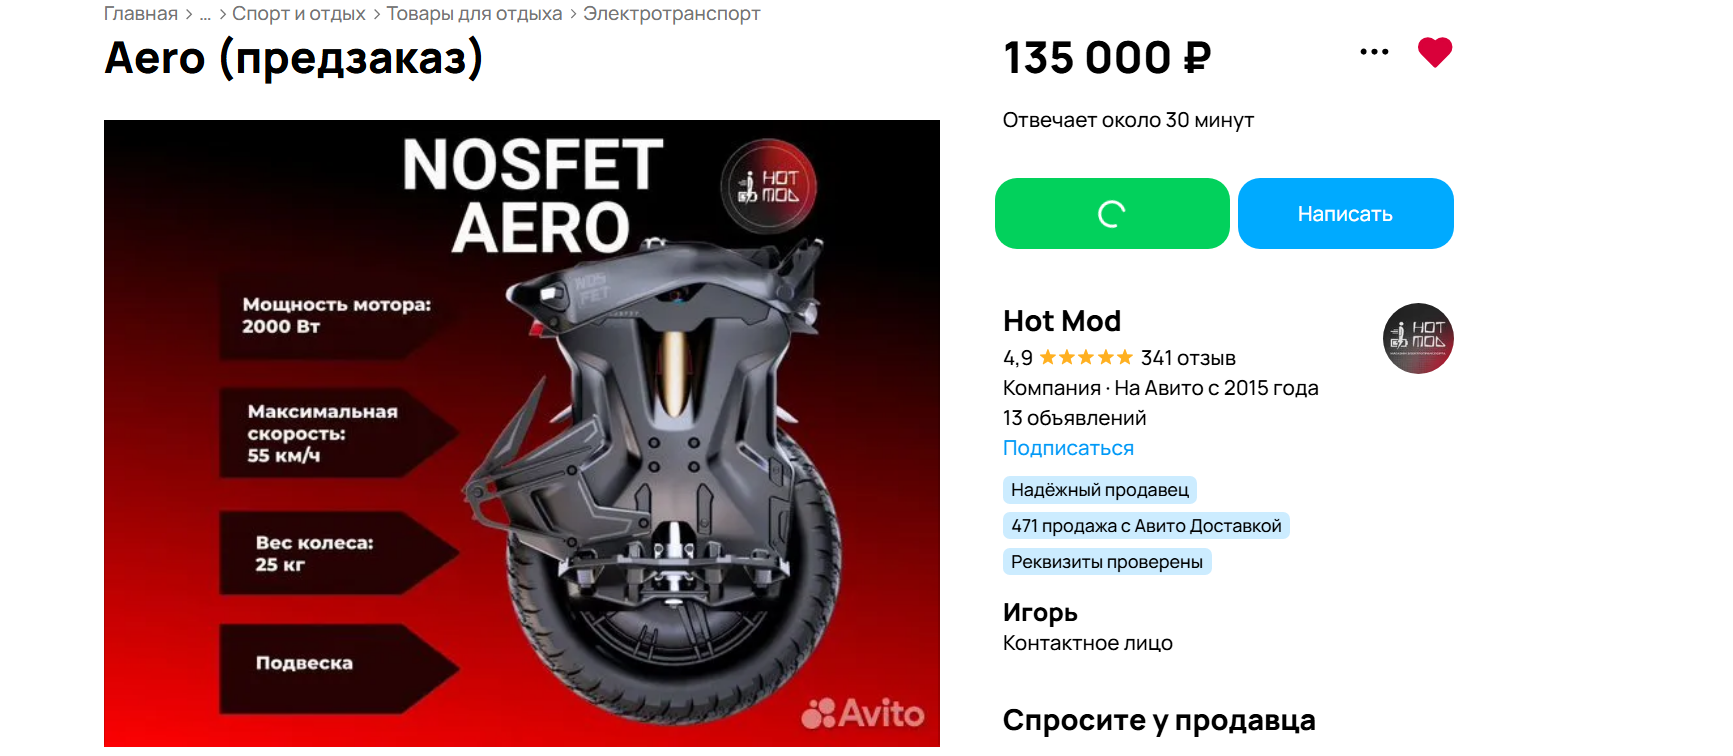Click the Подписаться link

point(1068,448)
